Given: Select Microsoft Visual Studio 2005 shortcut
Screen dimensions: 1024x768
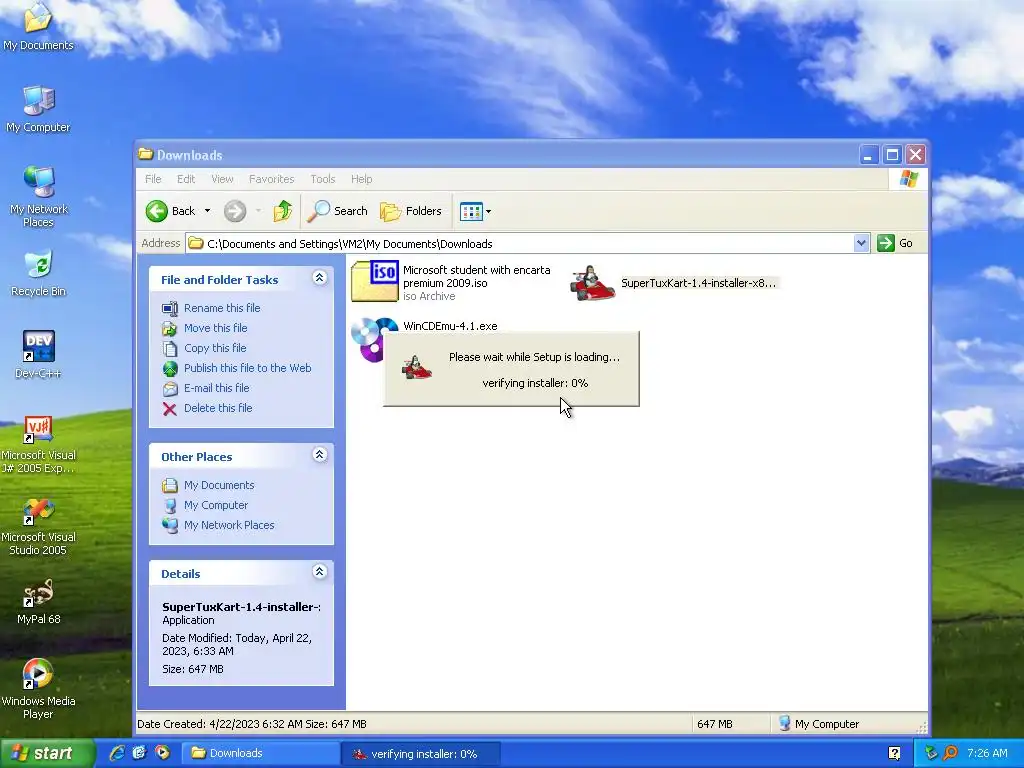Looking at the screenshot, I should [38, 526].
